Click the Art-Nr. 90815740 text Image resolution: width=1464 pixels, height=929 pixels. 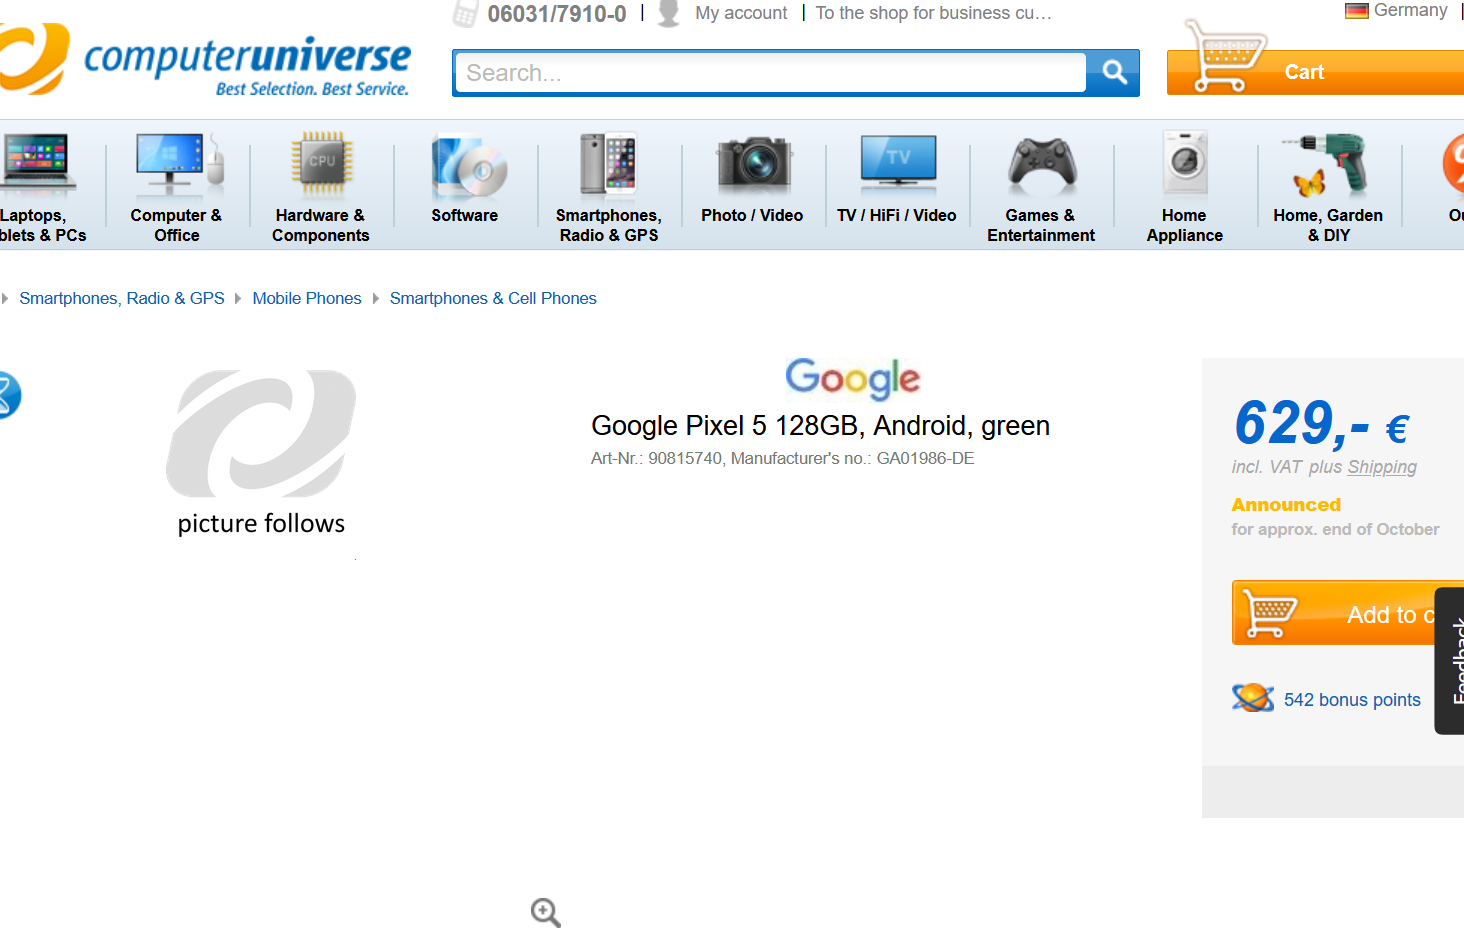point(656,458)
